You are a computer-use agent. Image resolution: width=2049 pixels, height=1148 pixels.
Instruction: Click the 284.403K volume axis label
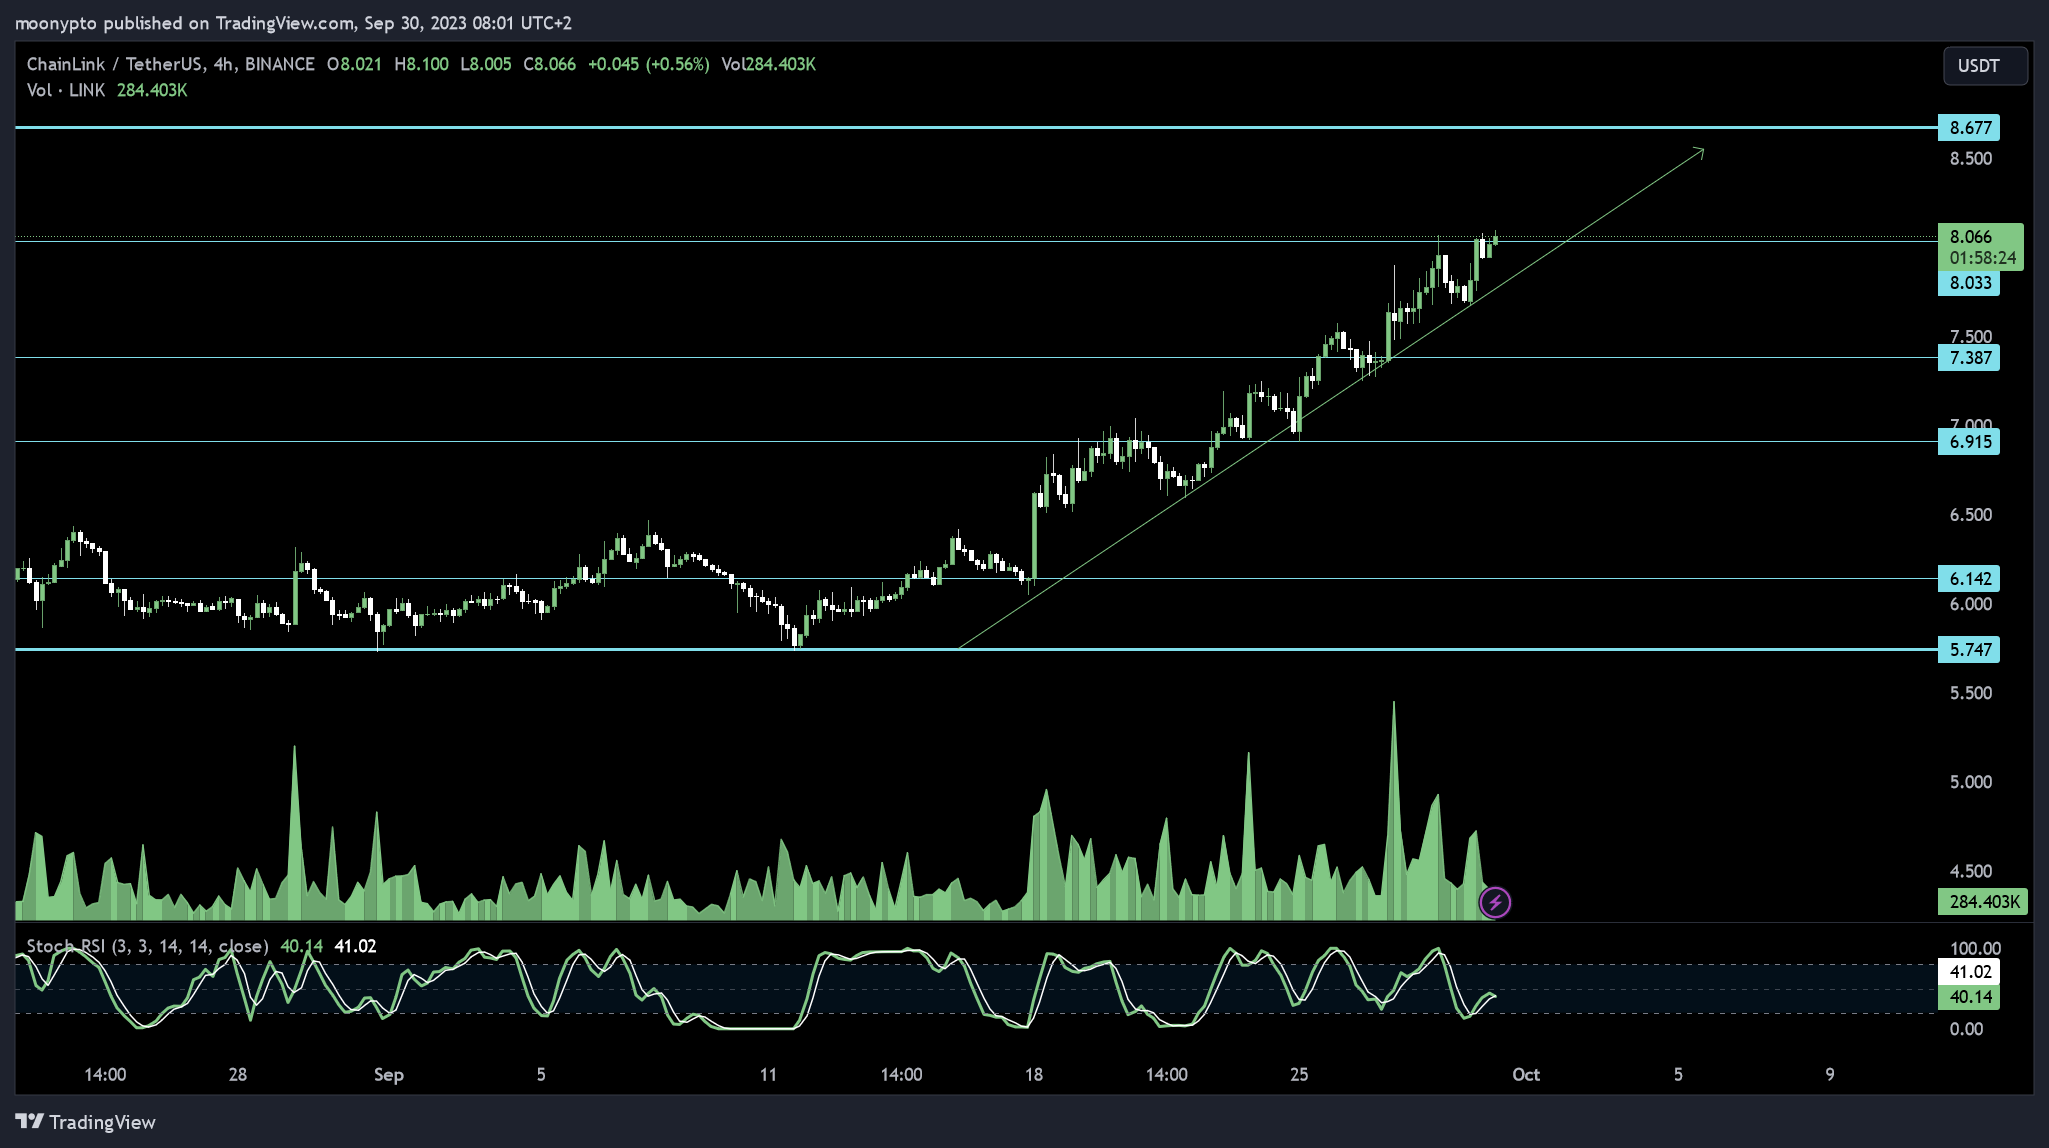tap(1983, 902)
